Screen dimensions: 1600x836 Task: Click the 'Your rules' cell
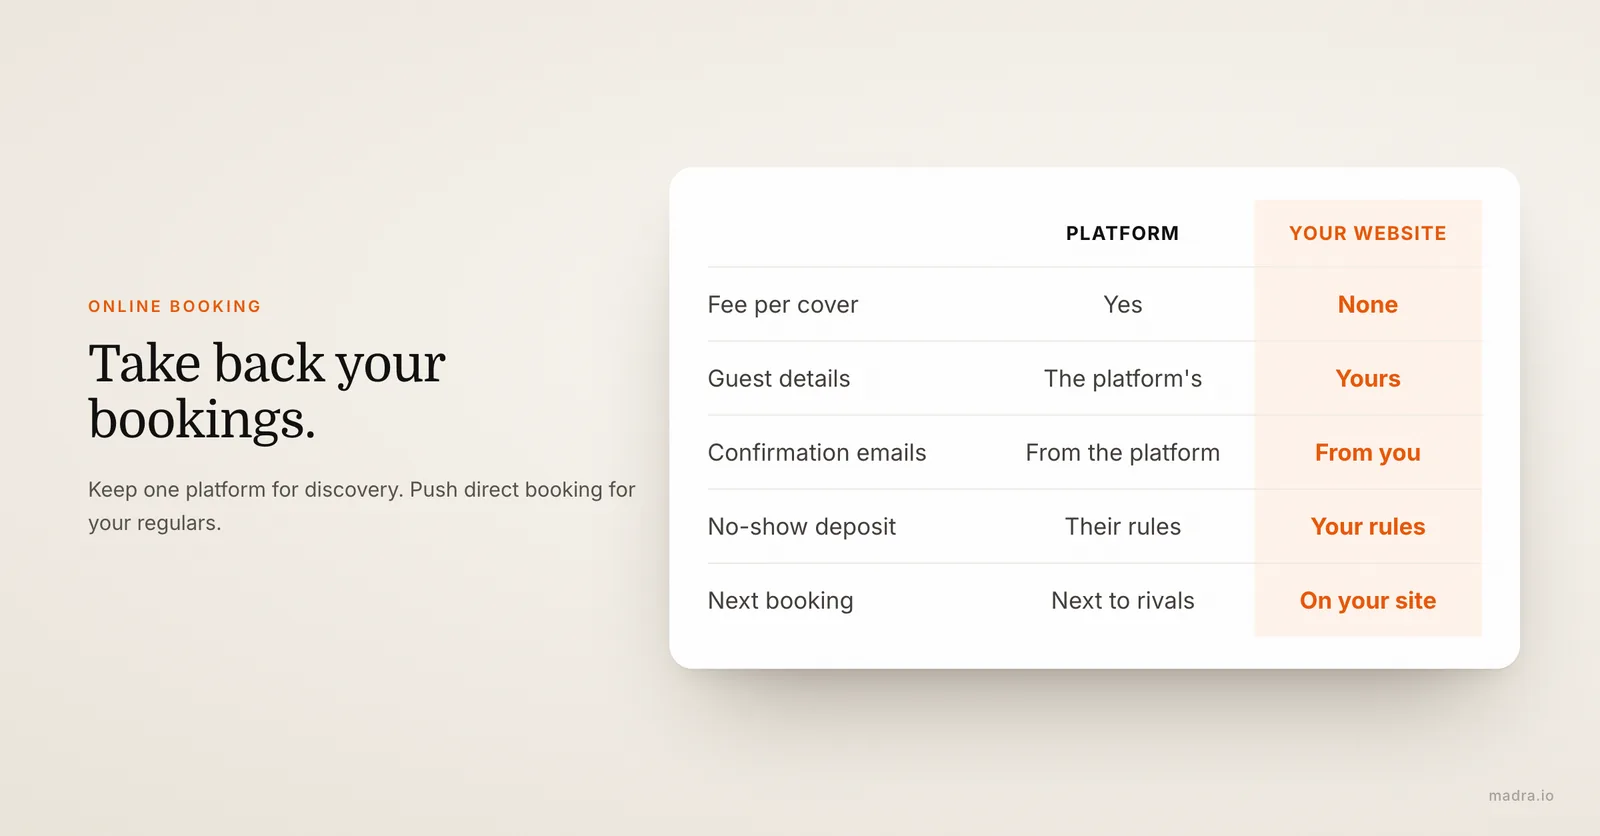[x=1368, y=527]
